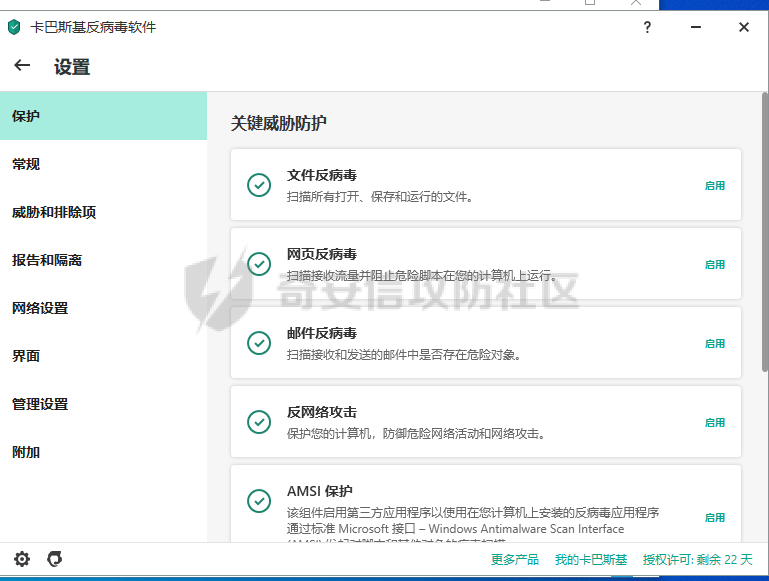Click the 网页反病毒 green checkmark icon
The height and width of the screenshot is (581, 769).
tap(259, 264)
